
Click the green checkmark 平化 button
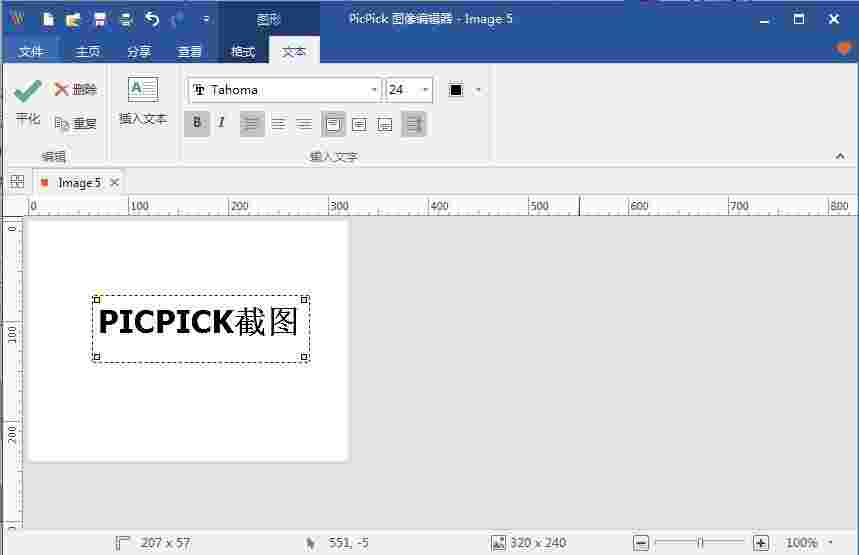point(28,102)
